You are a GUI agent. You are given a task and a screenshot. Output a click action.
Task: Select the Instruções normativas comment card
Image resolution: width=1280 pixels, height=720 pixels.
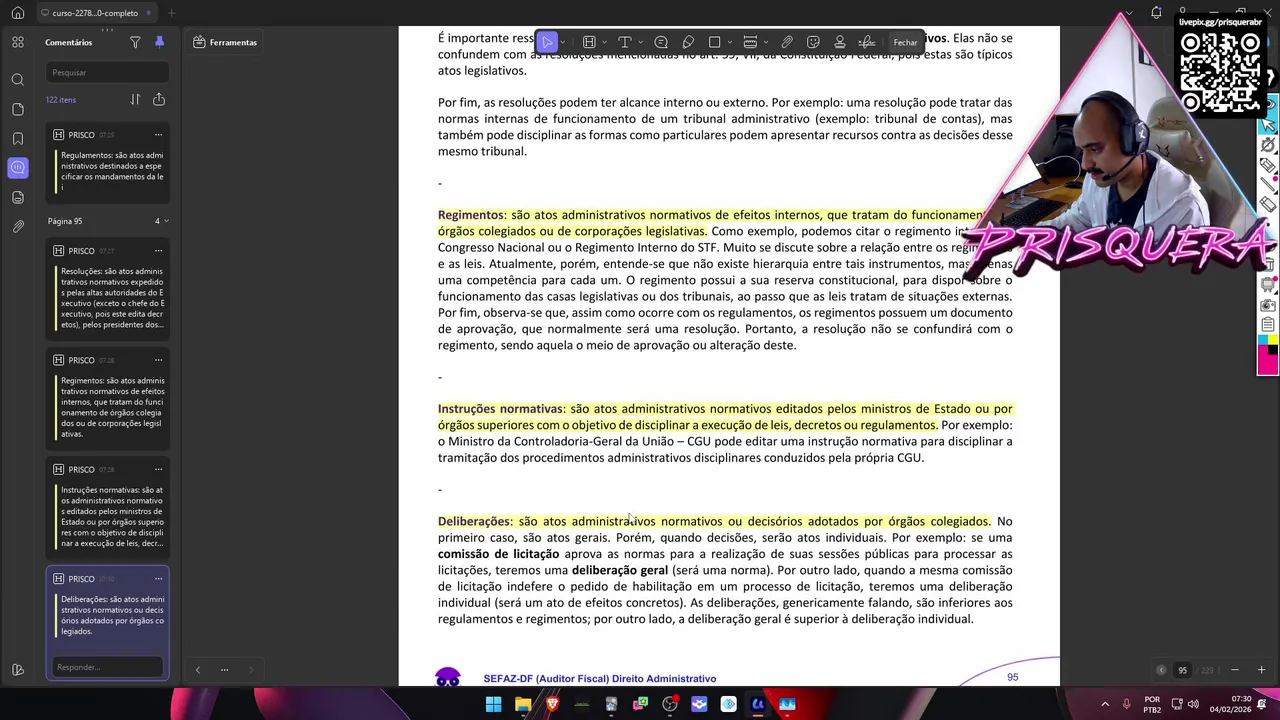coord(108,508)
